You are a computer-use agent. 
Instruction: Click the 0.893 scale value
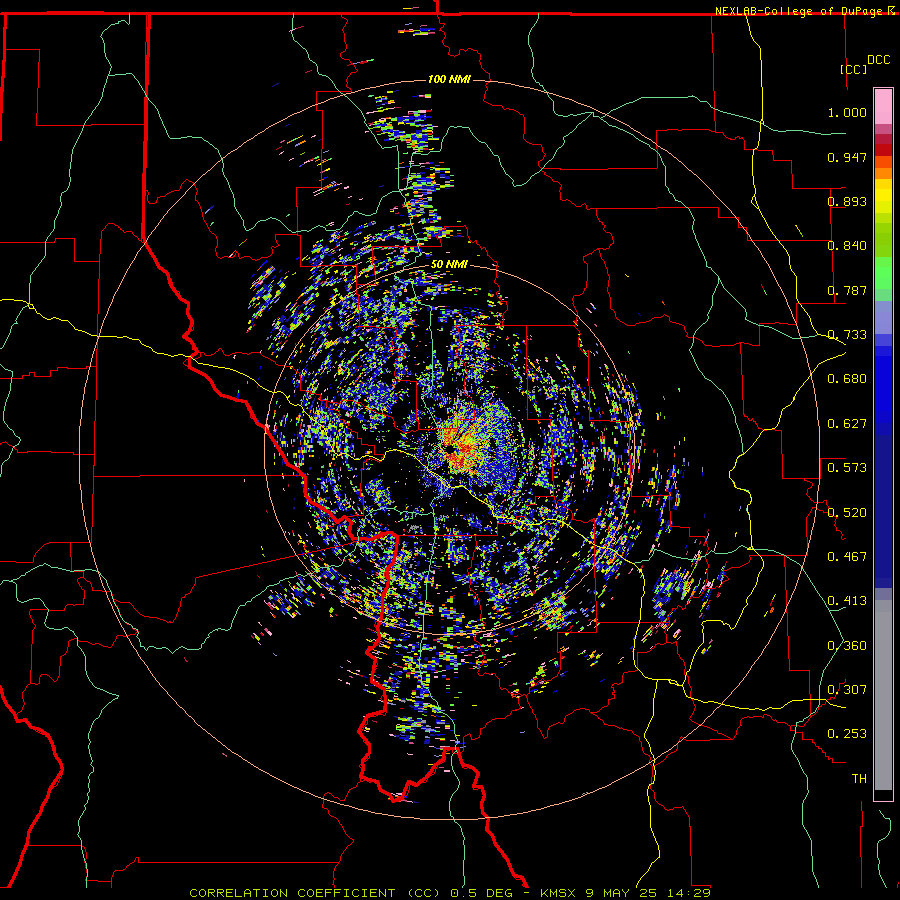click(847, 201)
